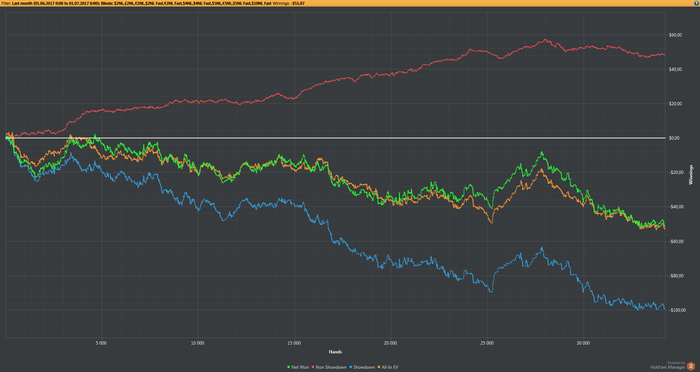This screenshot has height=372, width=700.
Task: Click the Hands axis title
Action: click(x=335, y=352)
